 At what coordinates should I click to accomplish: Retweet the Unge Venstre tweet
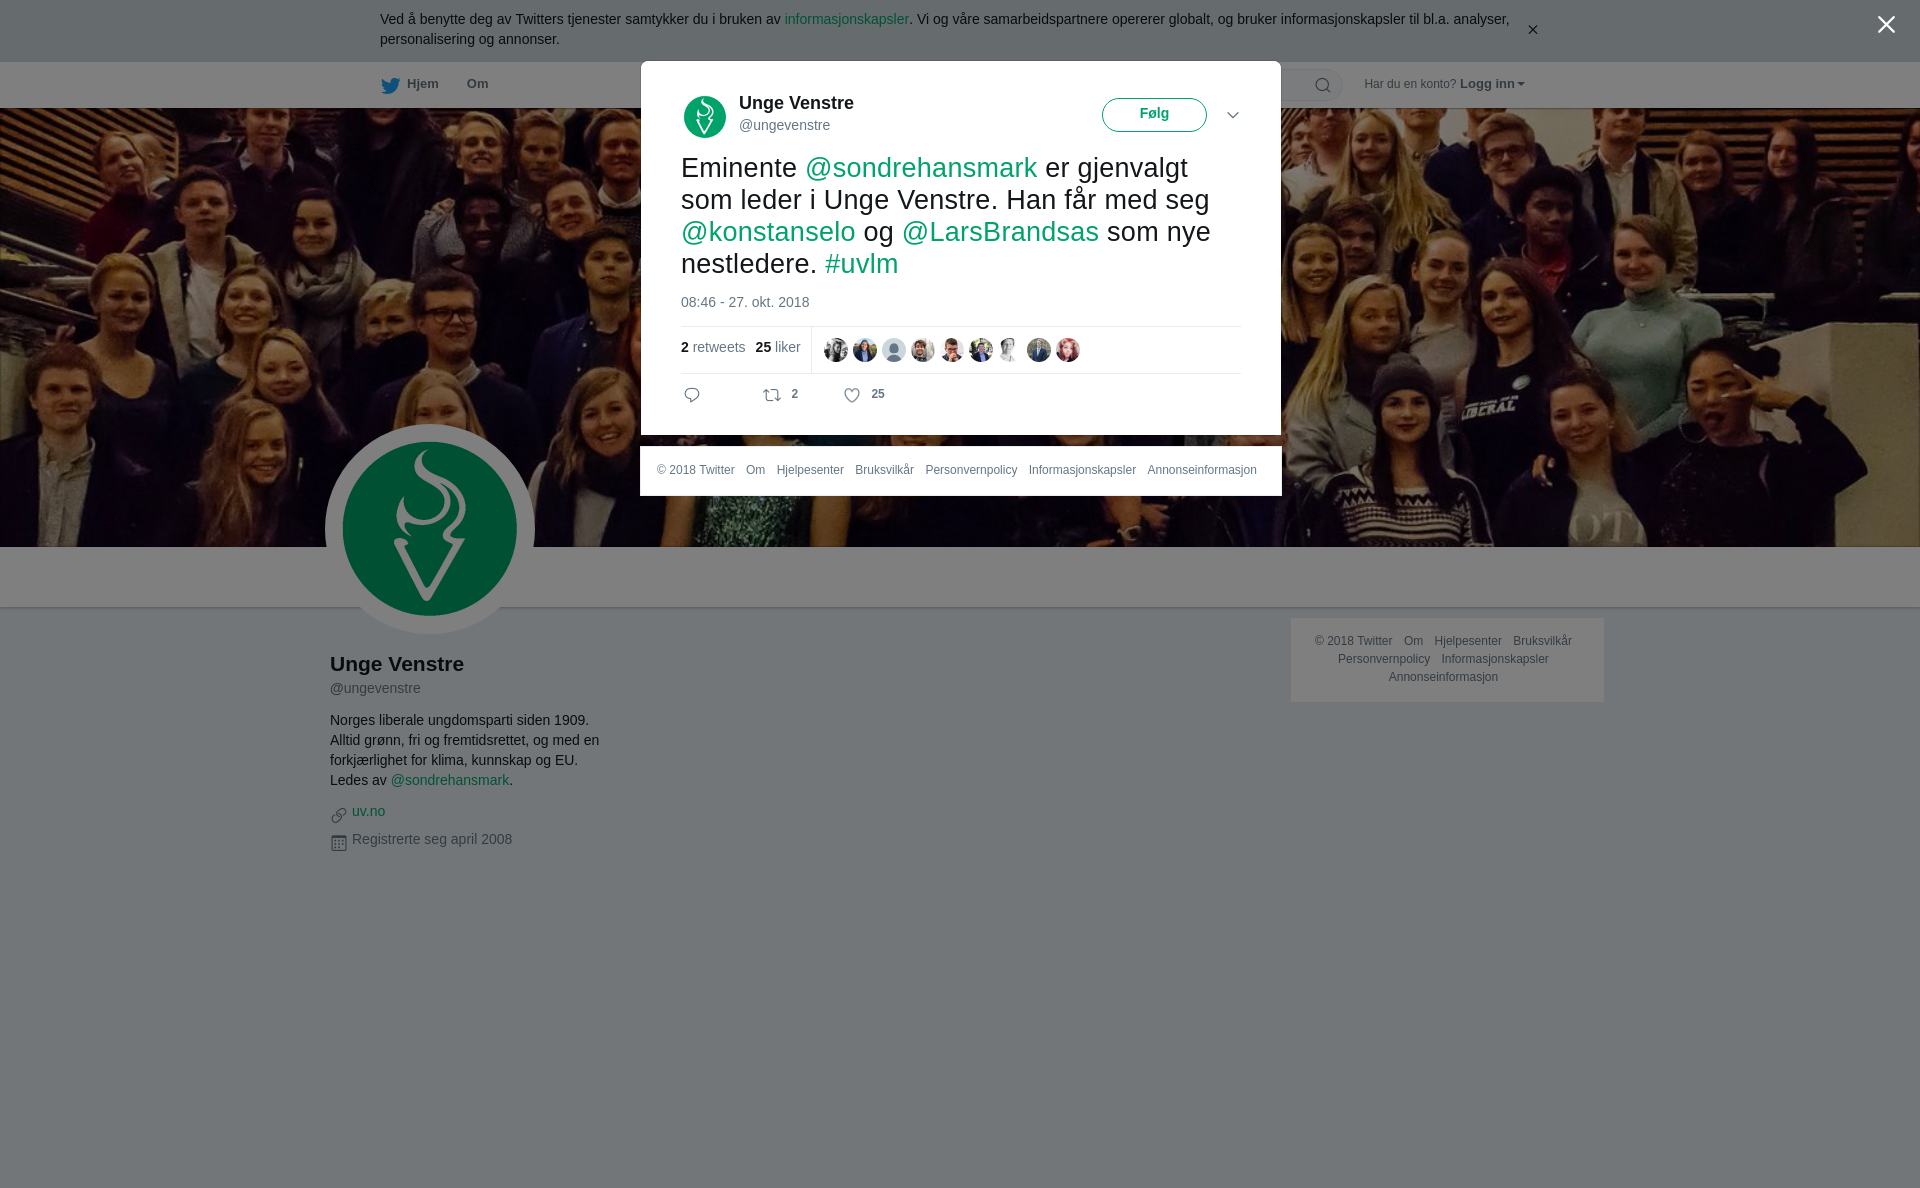(772, 396)
